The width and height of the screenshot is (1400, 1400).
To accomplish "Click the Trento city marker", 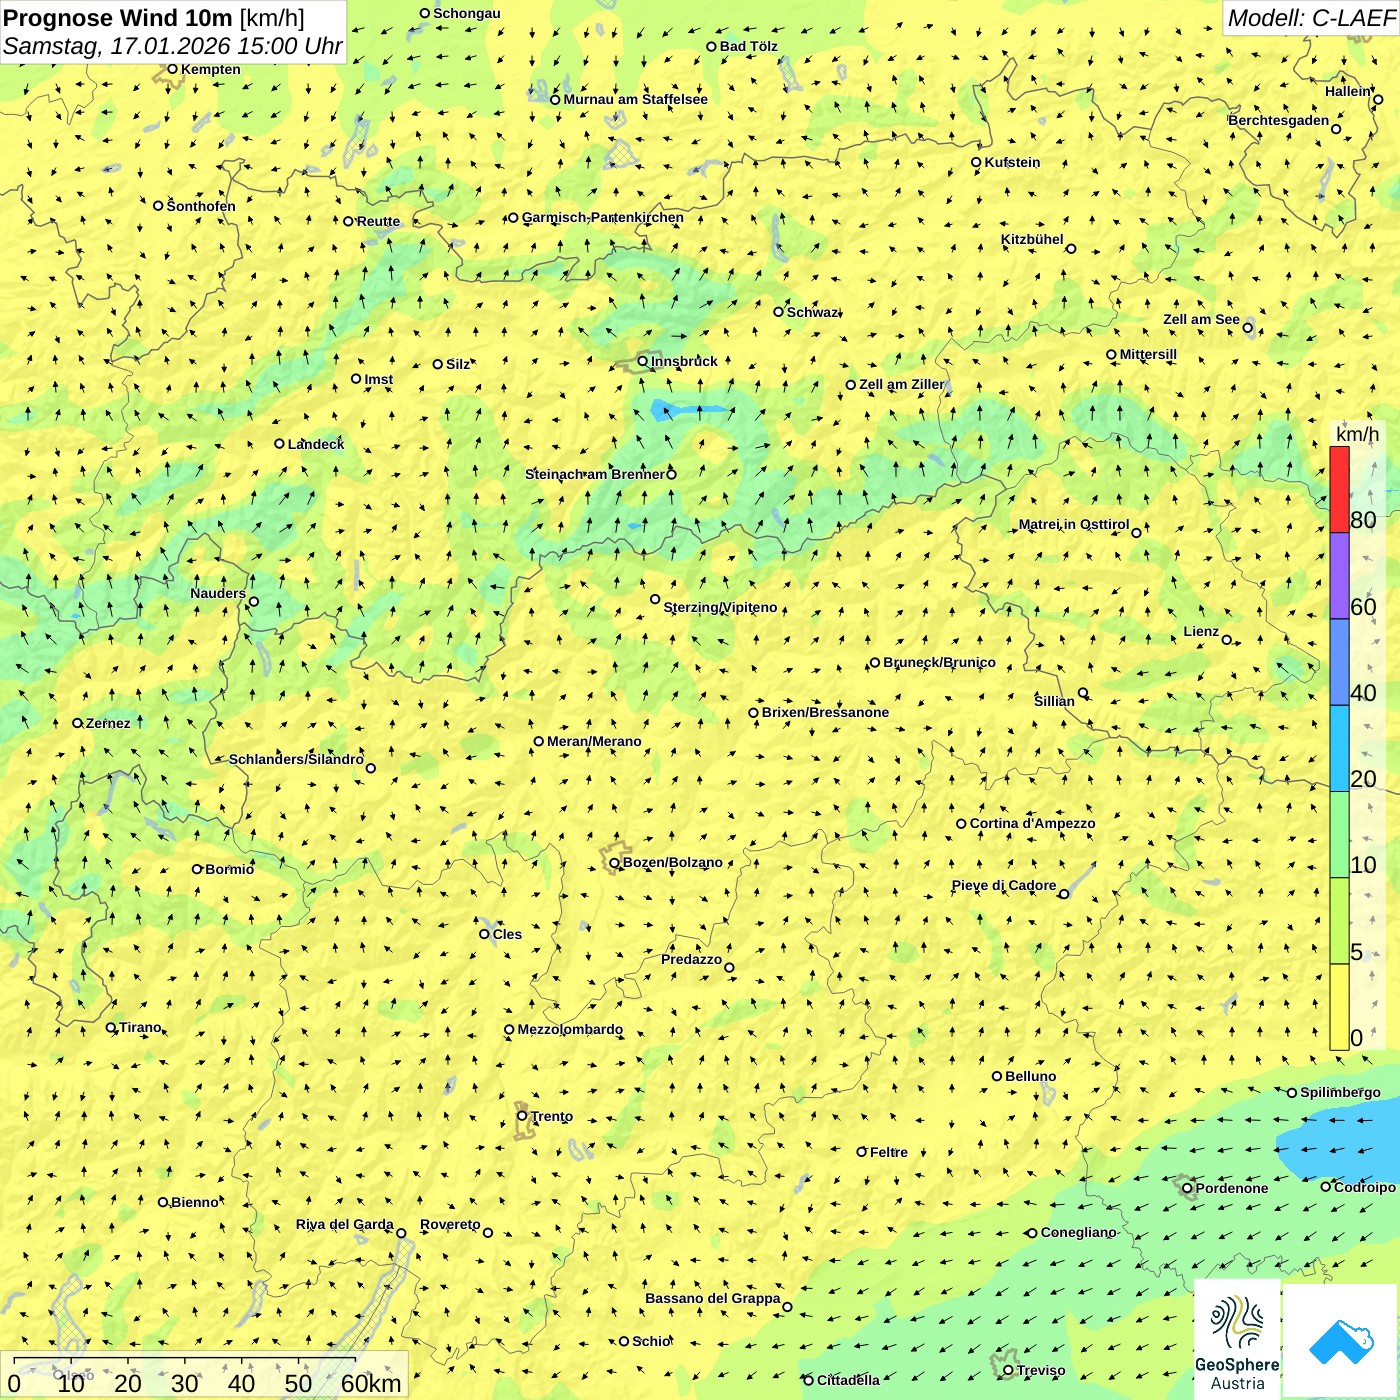I will [522, 1116].
